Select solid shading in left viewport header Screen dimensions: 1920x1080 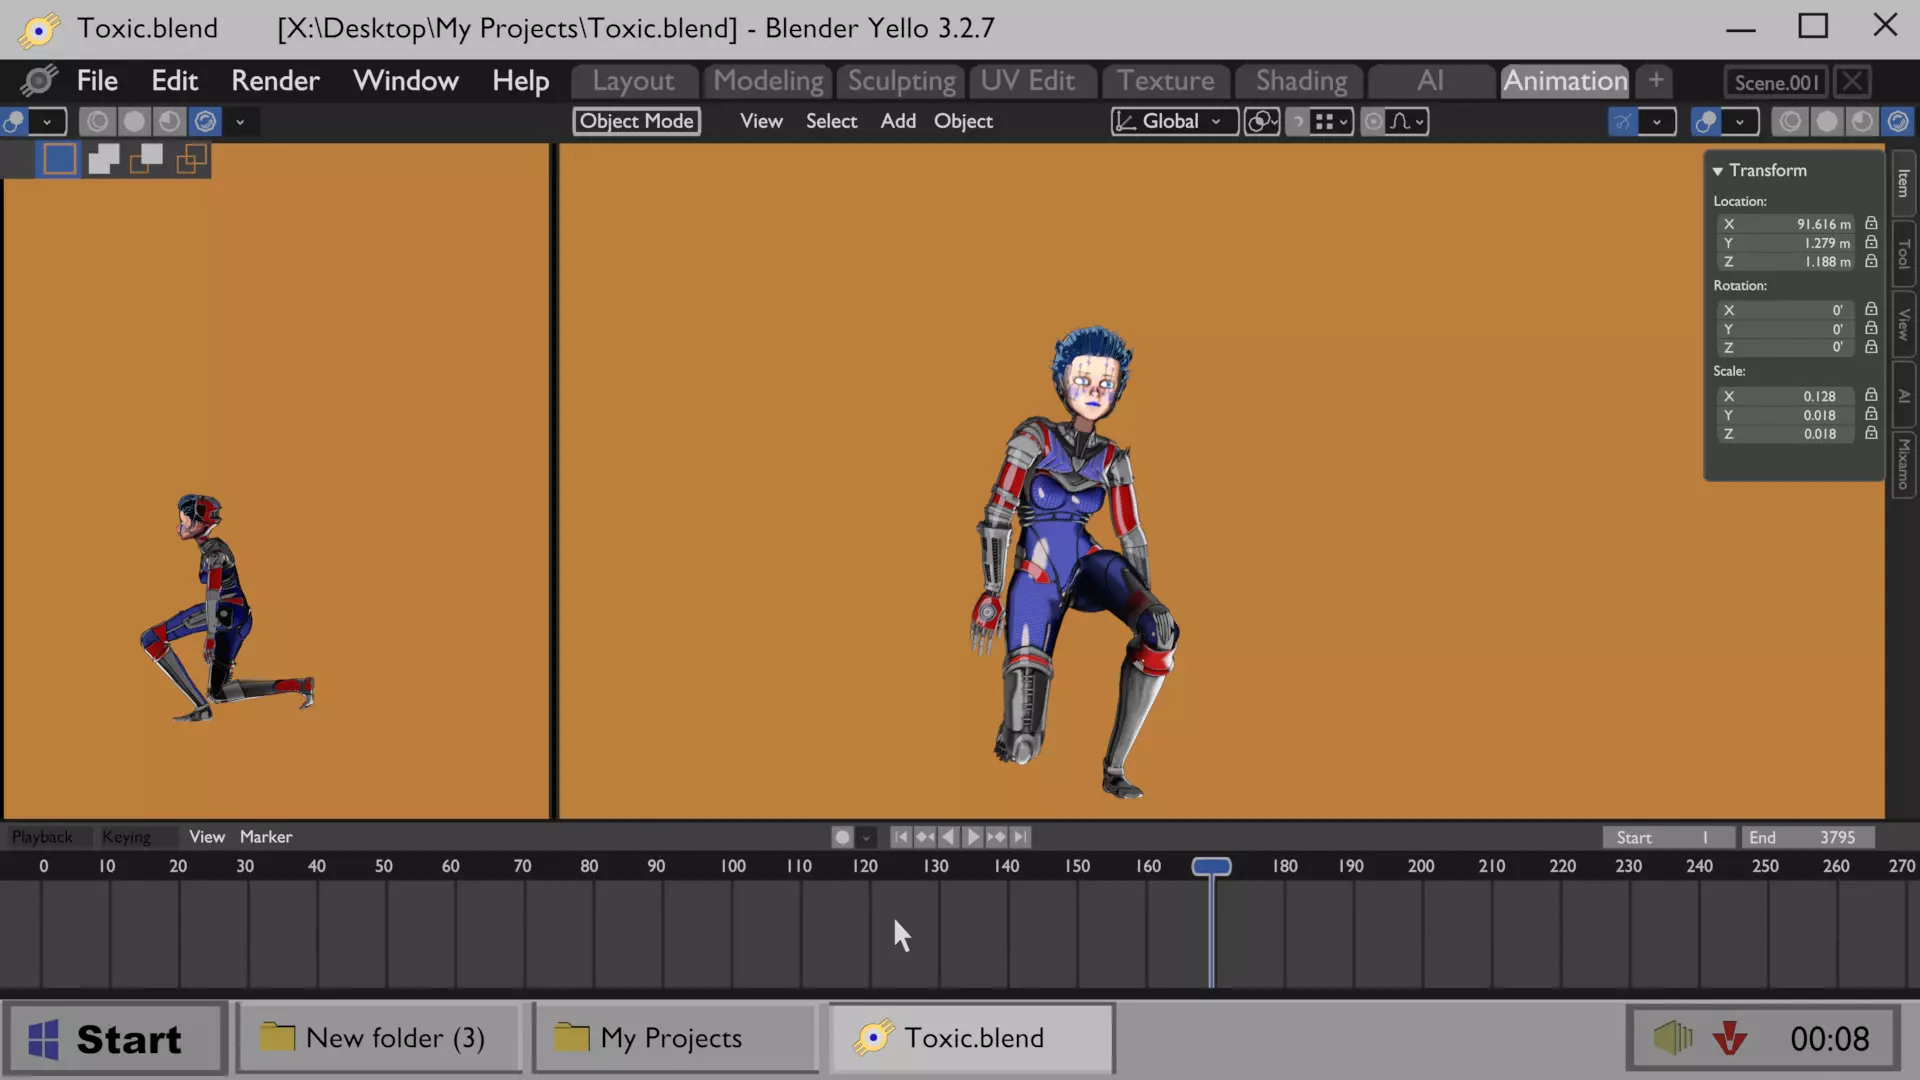pos(133,122)
